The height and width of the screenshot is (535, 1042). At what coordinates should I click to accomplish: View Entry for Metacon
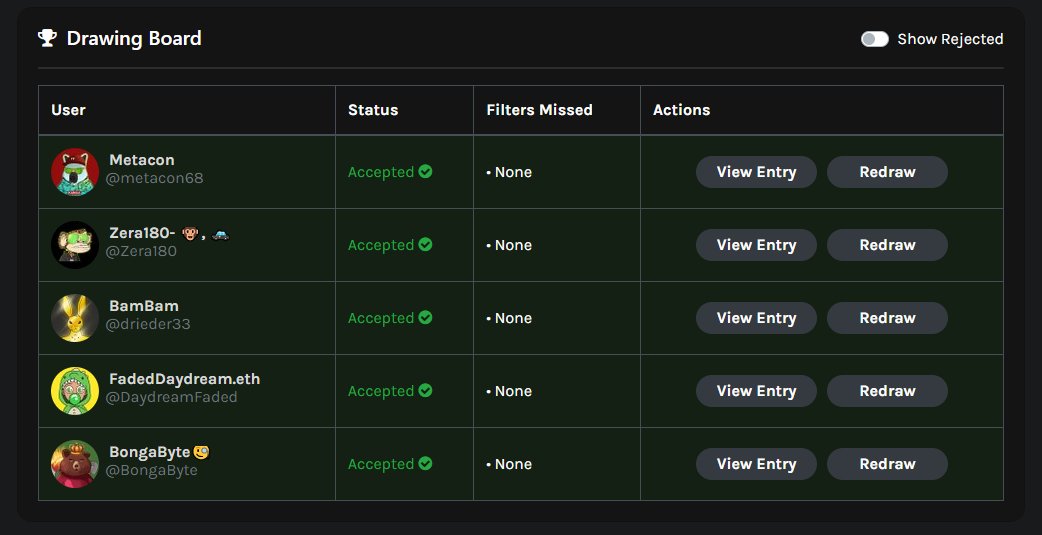pos(756,172)
